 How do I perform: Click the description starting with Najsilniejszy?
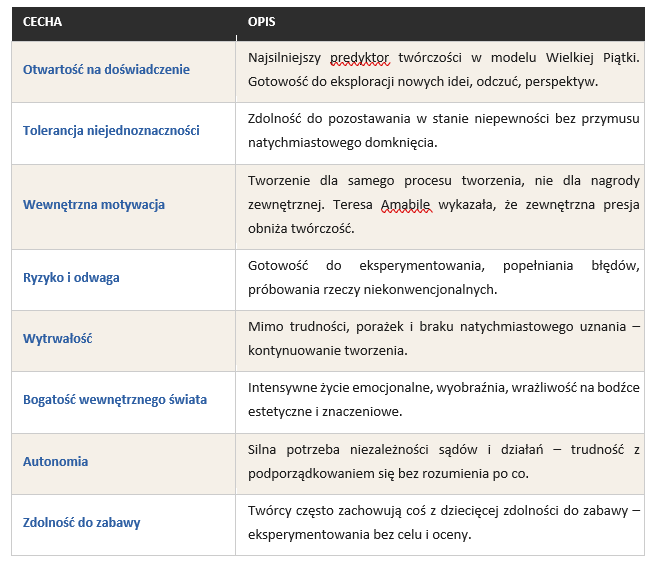click(x=440, y=70)
